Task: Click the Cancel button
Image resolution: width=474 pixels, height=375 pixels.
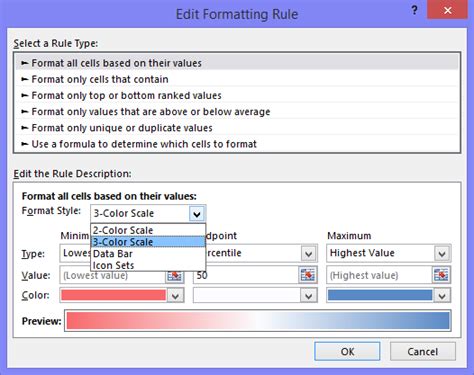Action: point(423,351)
